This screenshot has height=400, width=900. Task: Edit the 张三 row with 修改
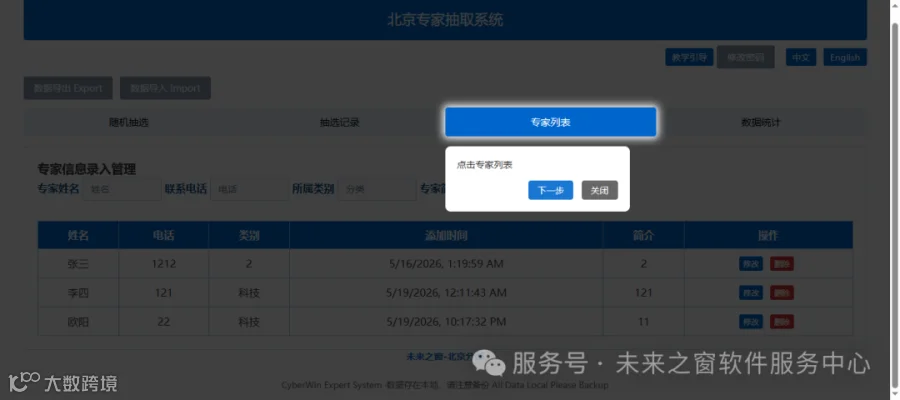pos(751,264)
